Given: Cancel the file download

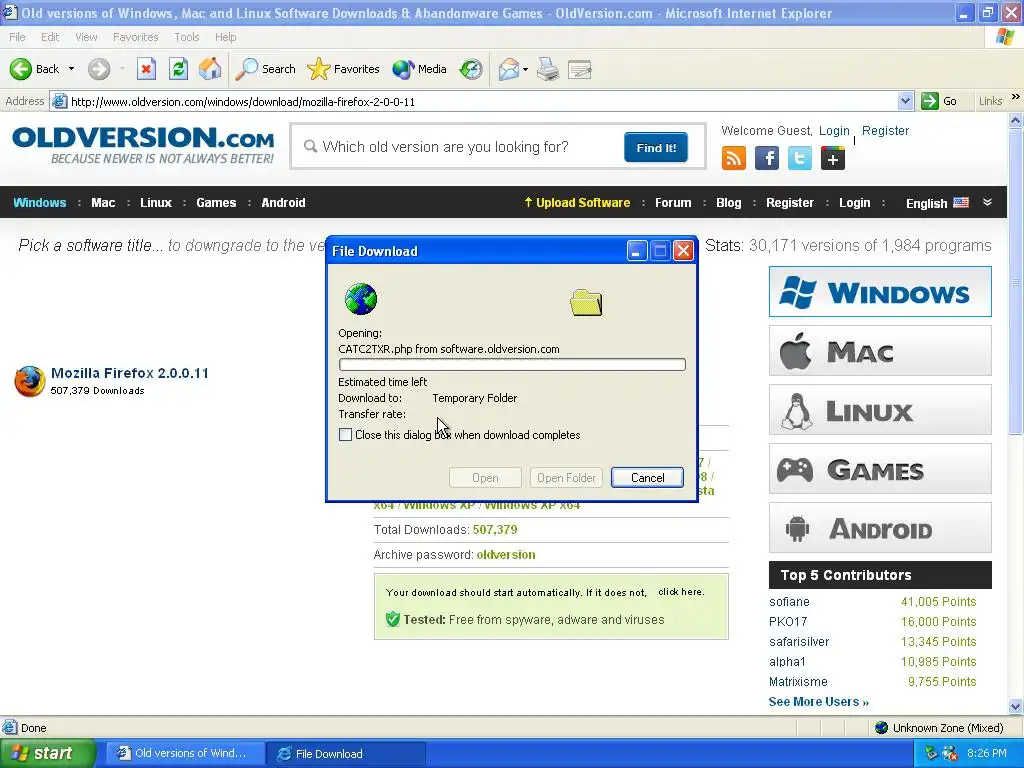Looking at the screenshot, I should pyautogui.click(x=647, y=477).
